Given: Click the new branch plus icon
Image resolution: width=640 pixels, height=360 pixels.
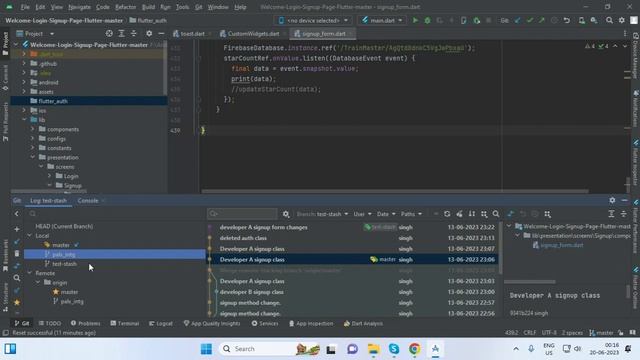Looking at the screenshot, I should [17, 229].
